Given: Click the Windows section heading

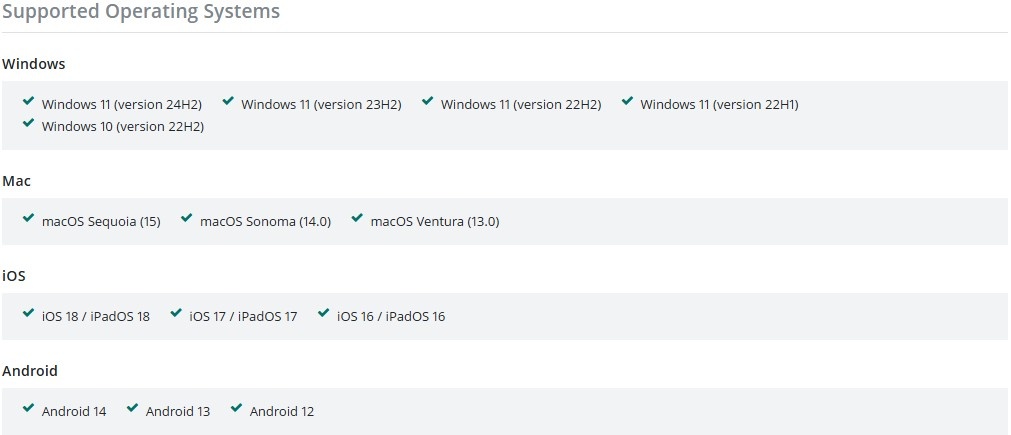Looking at the screenshot, I should coord(34,64).
